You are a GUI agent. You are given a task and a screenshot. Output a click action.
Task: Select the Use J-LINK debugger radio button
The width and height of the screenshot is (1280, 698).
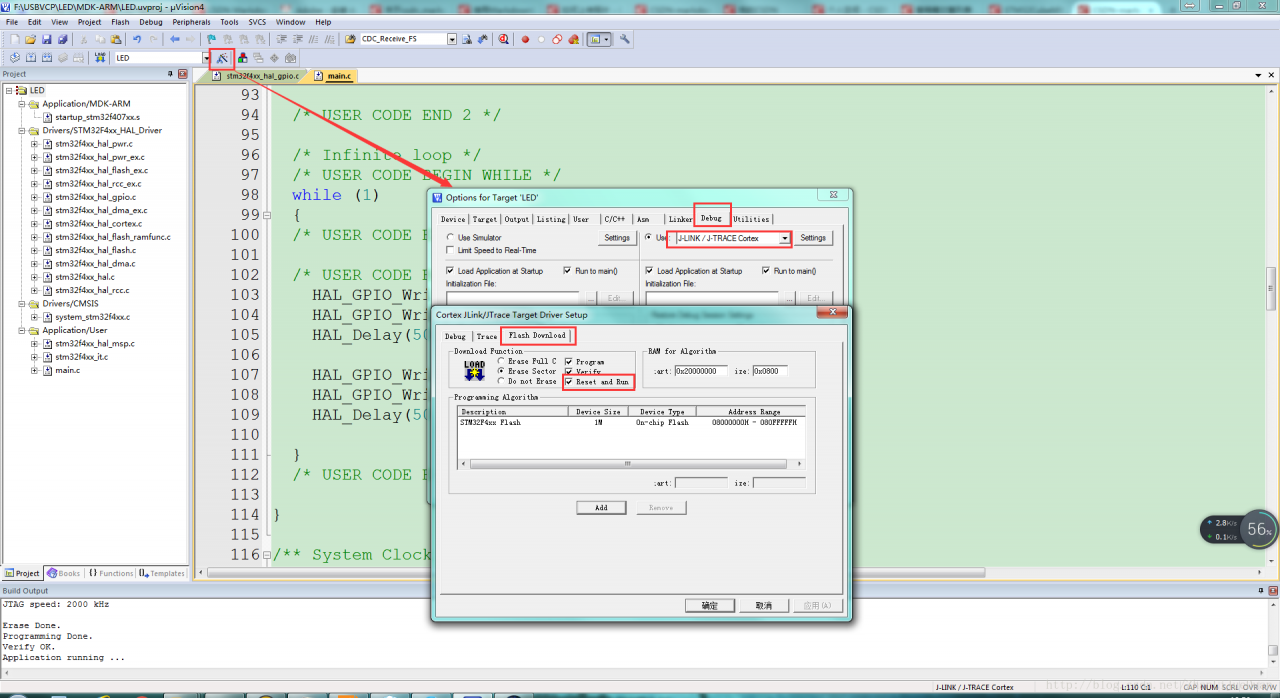649,238
